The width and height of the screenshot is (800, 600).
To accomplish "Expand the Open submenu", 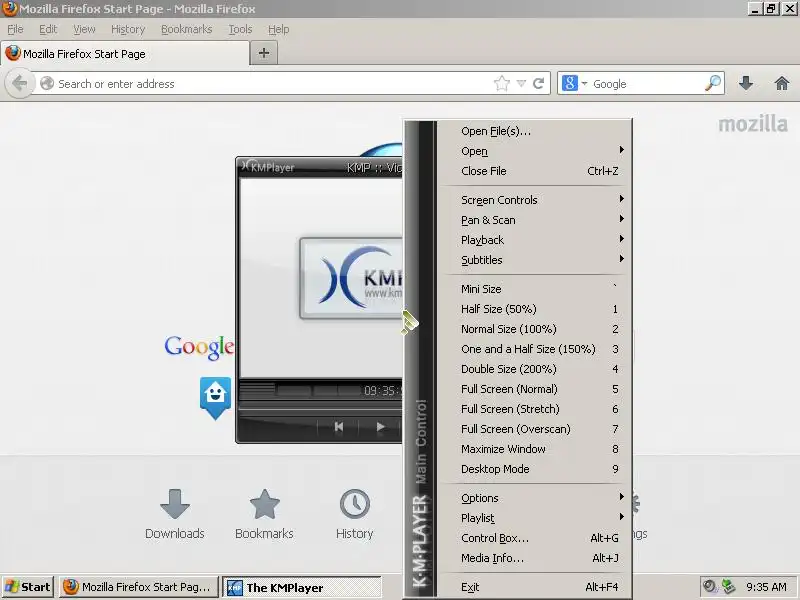I will (x=536, y=151).
